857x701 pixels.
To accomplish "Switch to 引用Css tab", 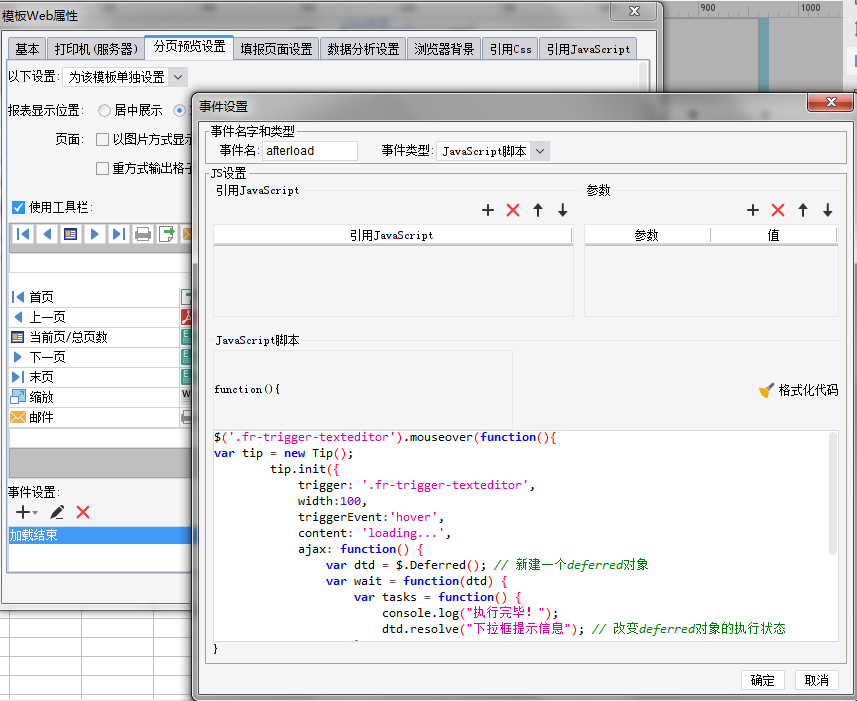I will [510, 49].
